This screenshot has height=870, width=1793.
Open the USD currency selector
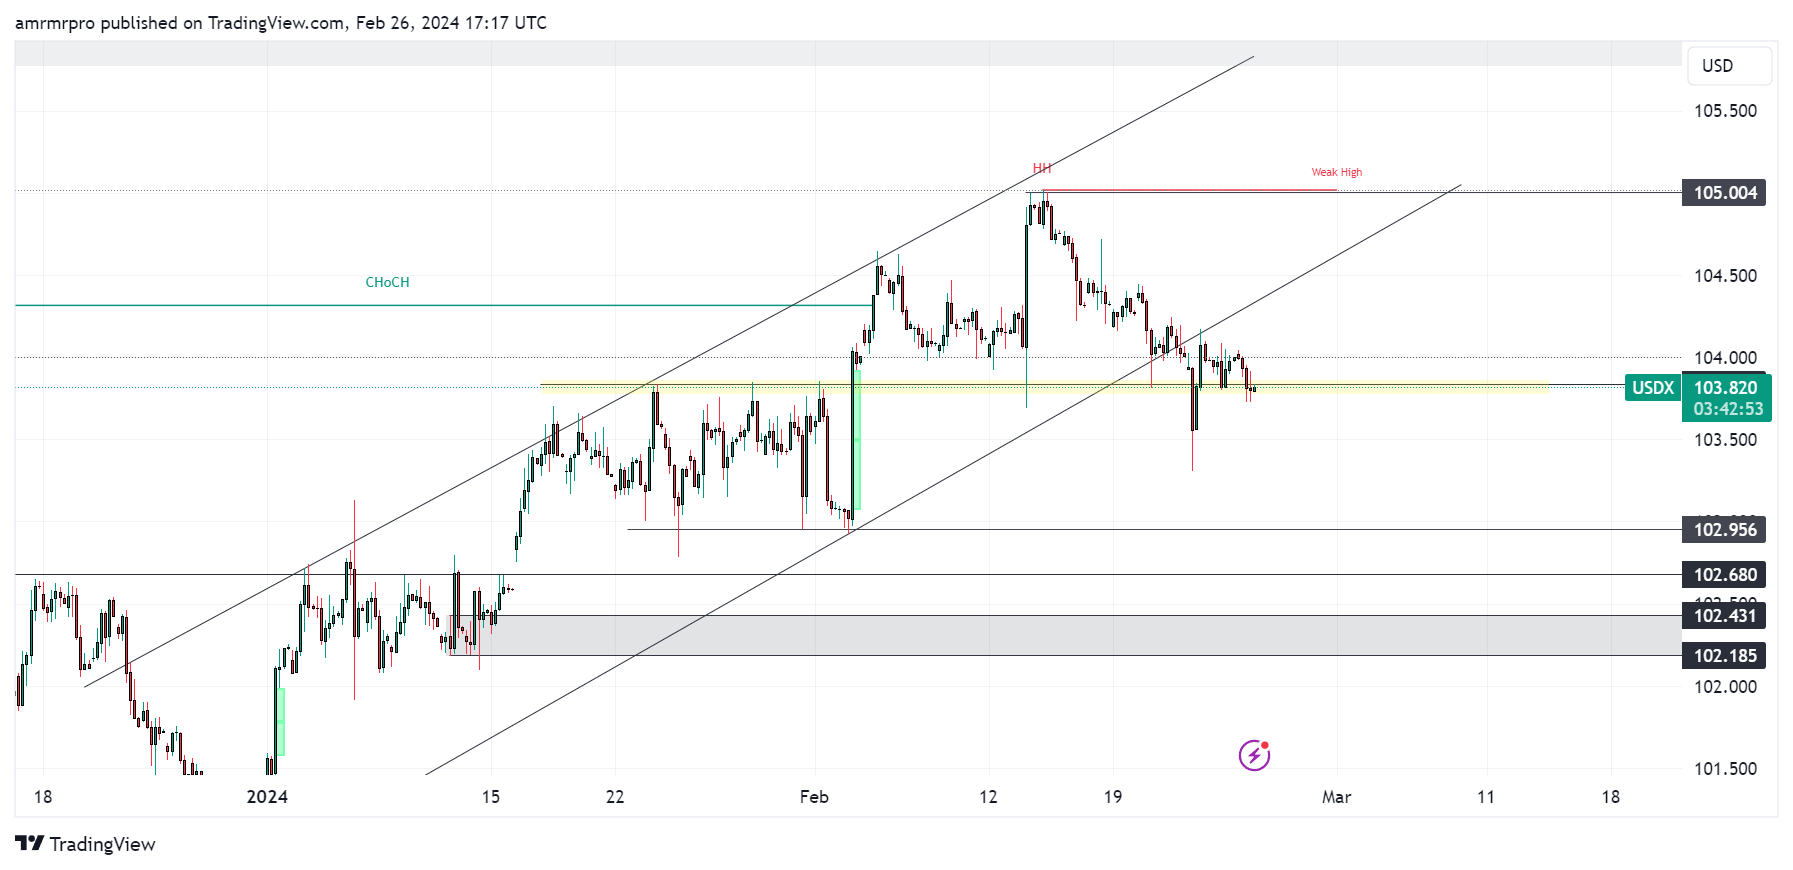[x=1729, y=66]
